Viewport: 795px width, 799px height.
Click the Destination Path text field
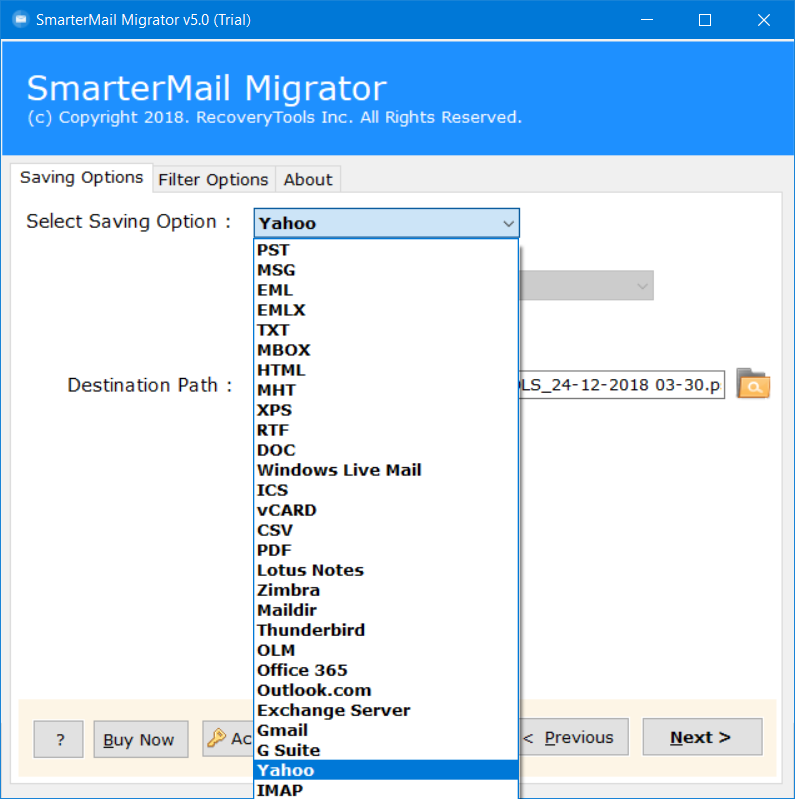[622, 385]
